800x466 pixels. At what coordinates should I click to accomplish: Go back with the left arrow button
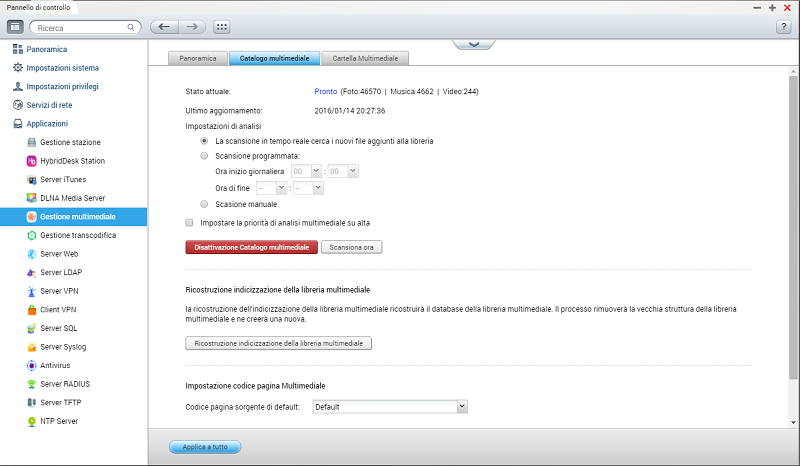(x=165, y=27)
